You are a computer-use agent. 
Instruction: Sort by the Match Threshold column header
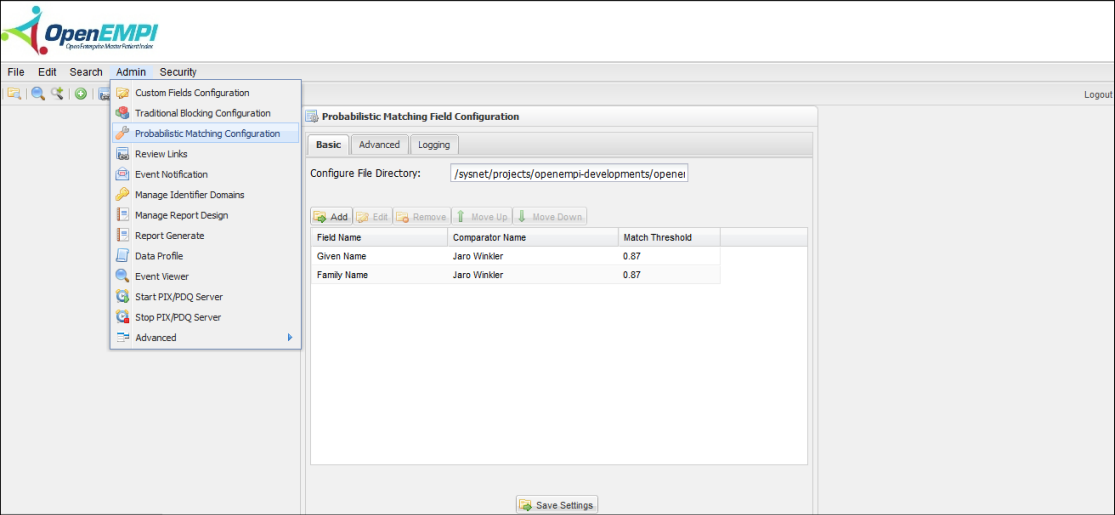click(x=669, y=238)
